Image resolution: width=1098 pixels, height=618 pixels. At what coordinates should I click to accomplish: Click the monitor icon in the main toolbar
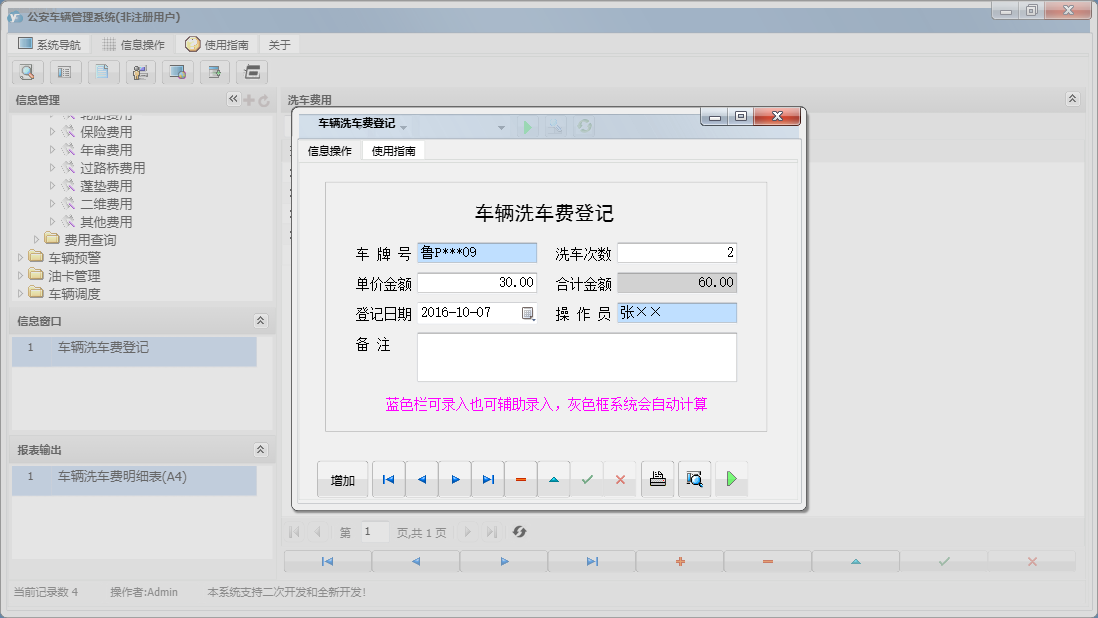tap(178, 72)
